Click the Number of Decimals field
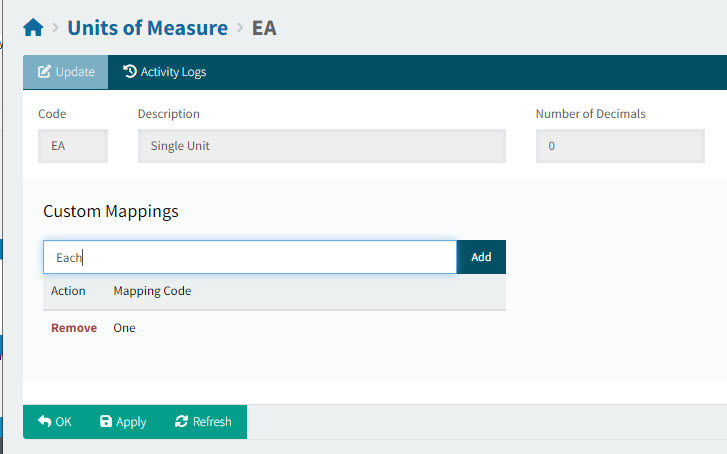 620,146
